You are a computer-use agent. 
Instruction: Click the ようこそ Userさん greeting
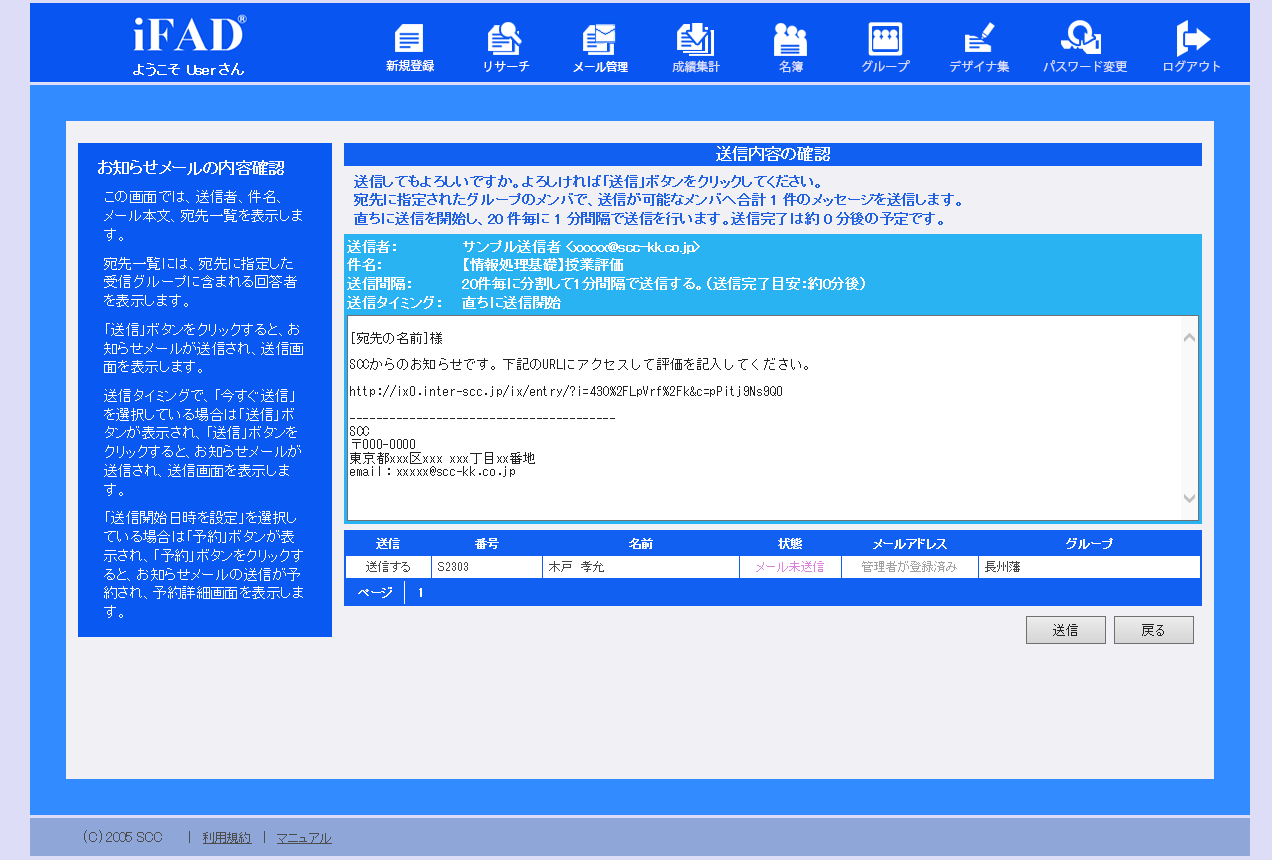pyautogui.click(x=188, y=69)
